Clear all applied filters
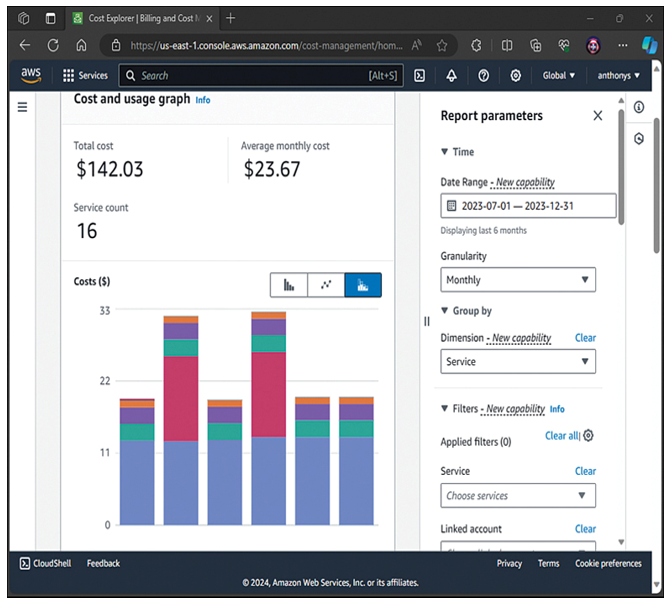669x604 pixels. [x=562, y=436]
